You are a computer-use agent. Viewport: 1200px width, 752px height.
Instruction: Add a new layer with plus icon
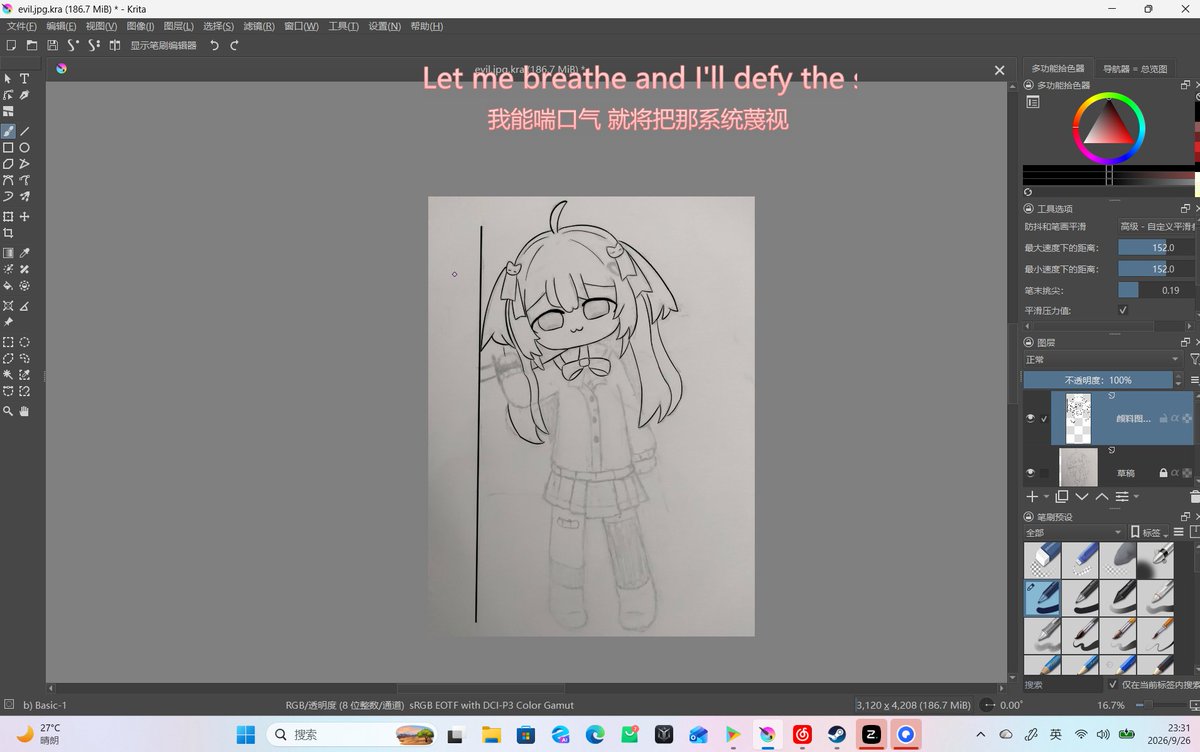pos(1032,496)
